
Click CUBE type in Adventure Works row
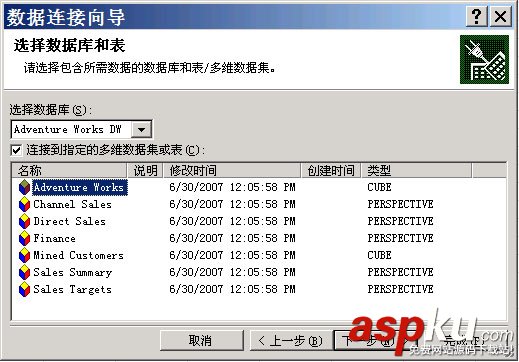coord(379,187)
